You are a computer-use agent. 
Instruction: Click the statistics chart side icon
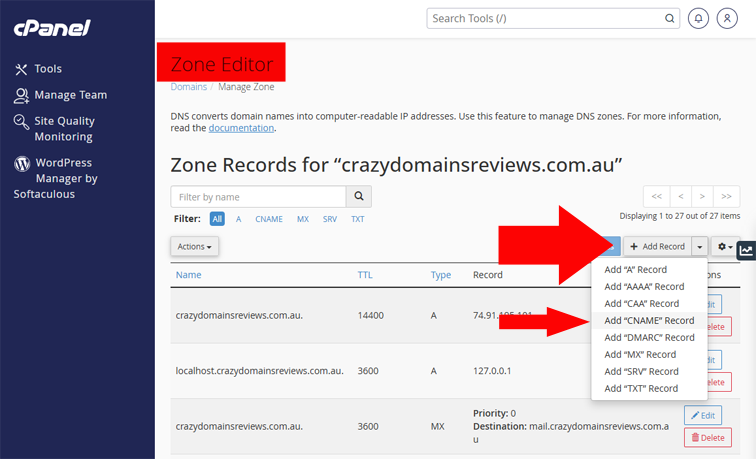pyautogui.click(x=746, y=250)
